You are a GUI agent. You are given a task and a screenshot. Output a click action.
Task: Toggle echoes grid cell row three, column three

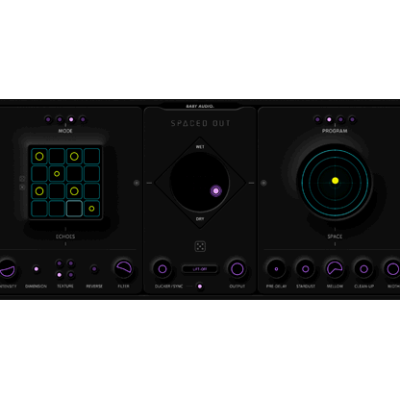(74, 191)
